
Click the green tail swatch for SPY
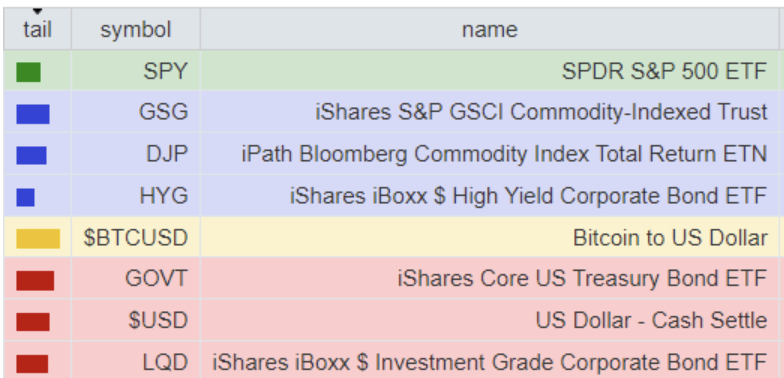(x=28, y=72)
